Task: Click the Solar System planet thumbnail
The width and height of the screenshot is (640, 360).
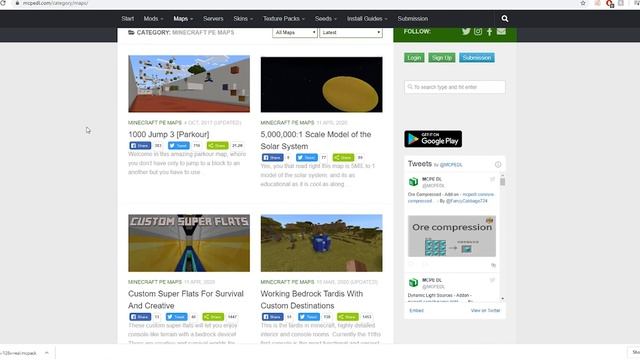Action: (x=322, y=84)
